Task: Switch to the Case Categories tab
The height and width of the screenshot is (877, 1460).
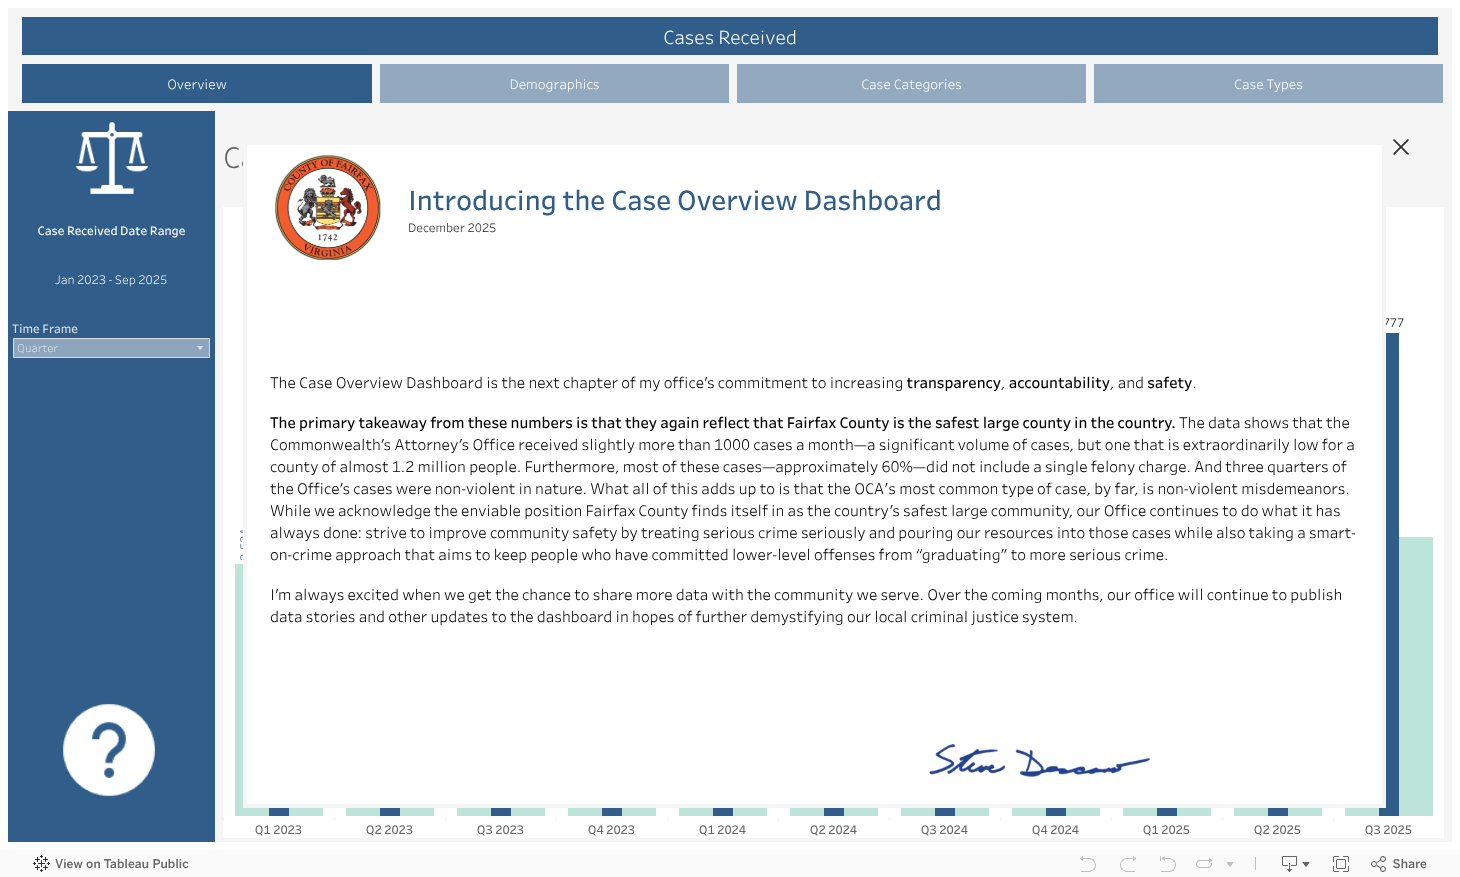Action: pyautogui.click(x=911, y=84)
